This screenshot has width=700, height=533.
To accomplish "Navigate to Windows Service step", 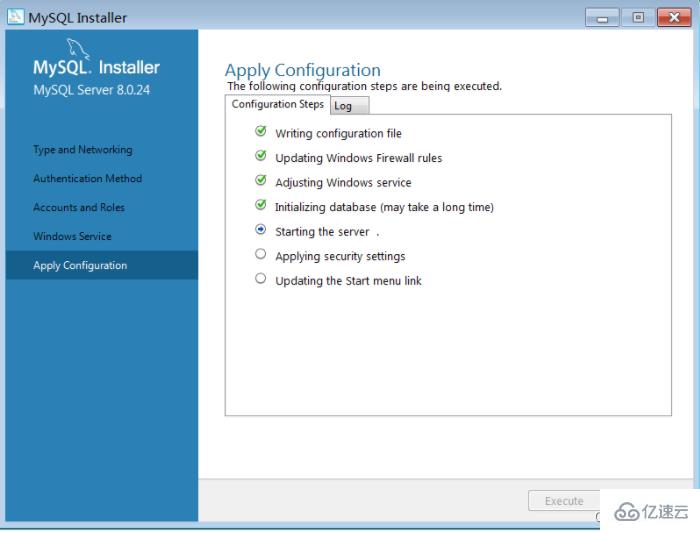I will [x=72, y=237].
